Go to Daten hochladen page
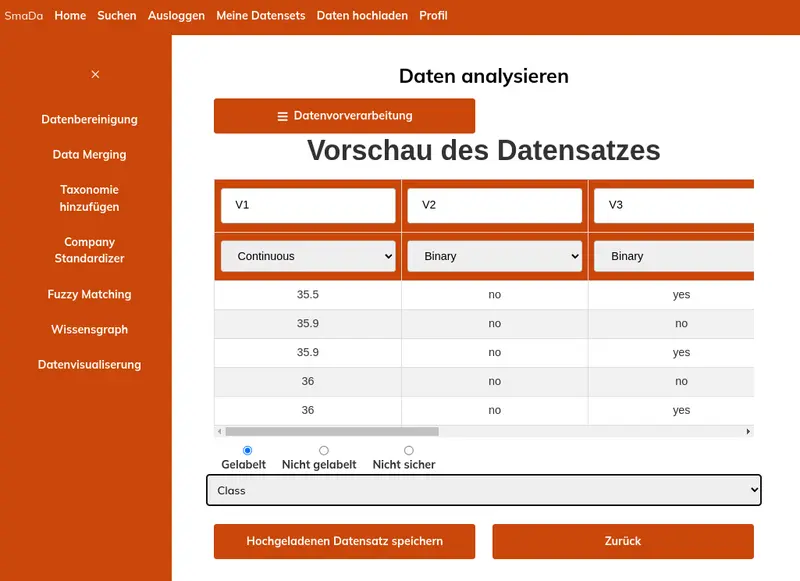 point(362,16)
